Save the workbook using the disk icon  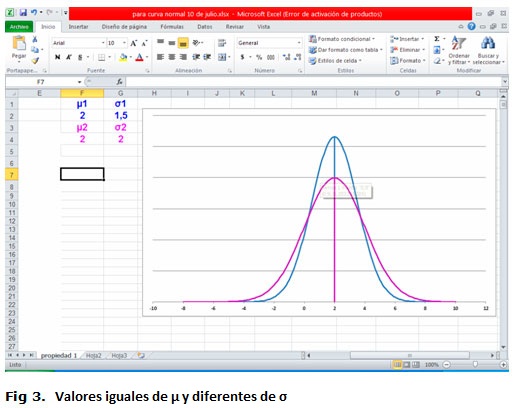[x=23, y=13]
